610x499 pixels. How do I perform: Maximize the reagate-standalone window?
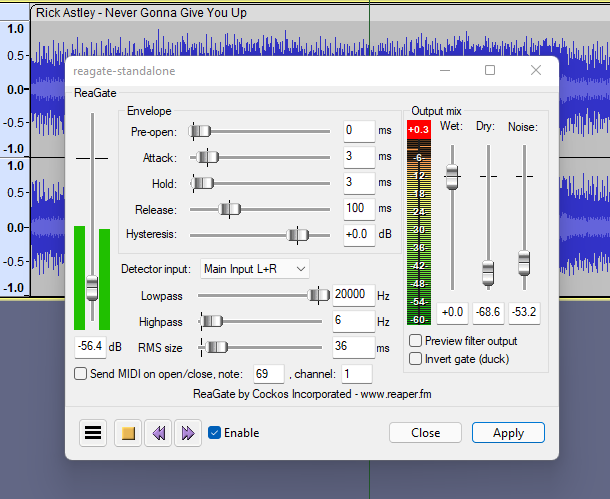(490, 70)
